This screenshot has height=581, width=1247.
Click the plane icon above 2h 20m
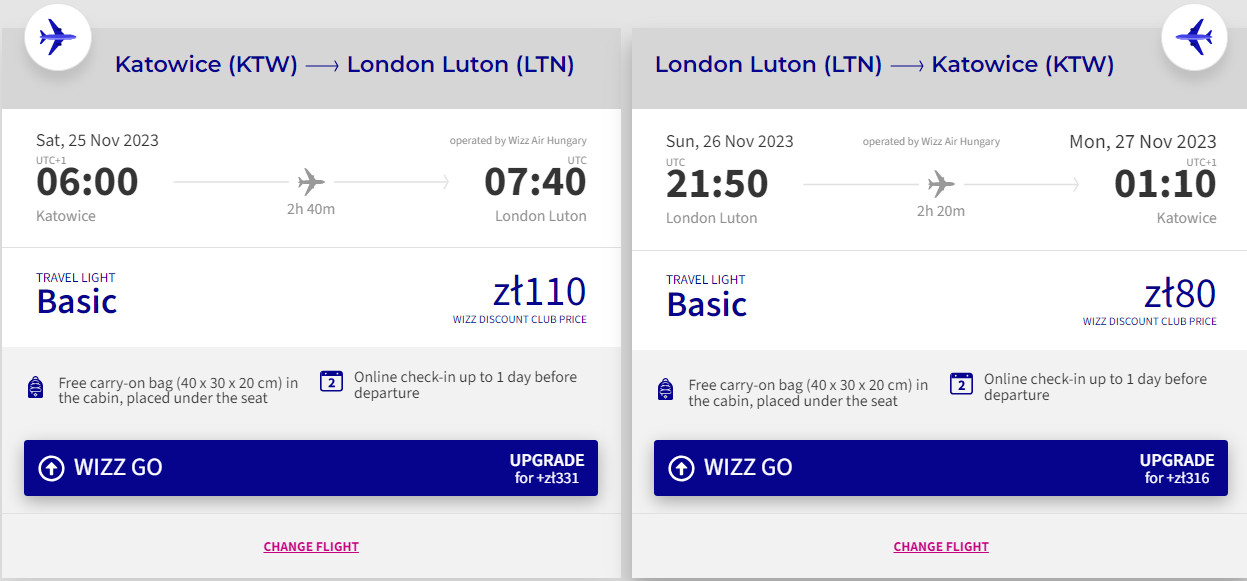941,184
